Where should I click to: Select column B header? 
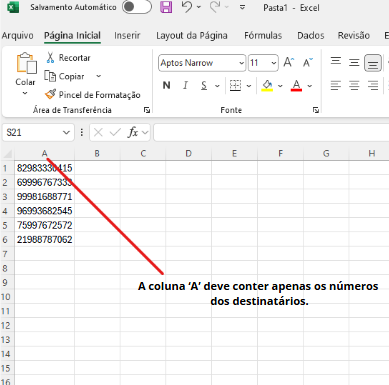pyautogui.click(x=97, y=153)
